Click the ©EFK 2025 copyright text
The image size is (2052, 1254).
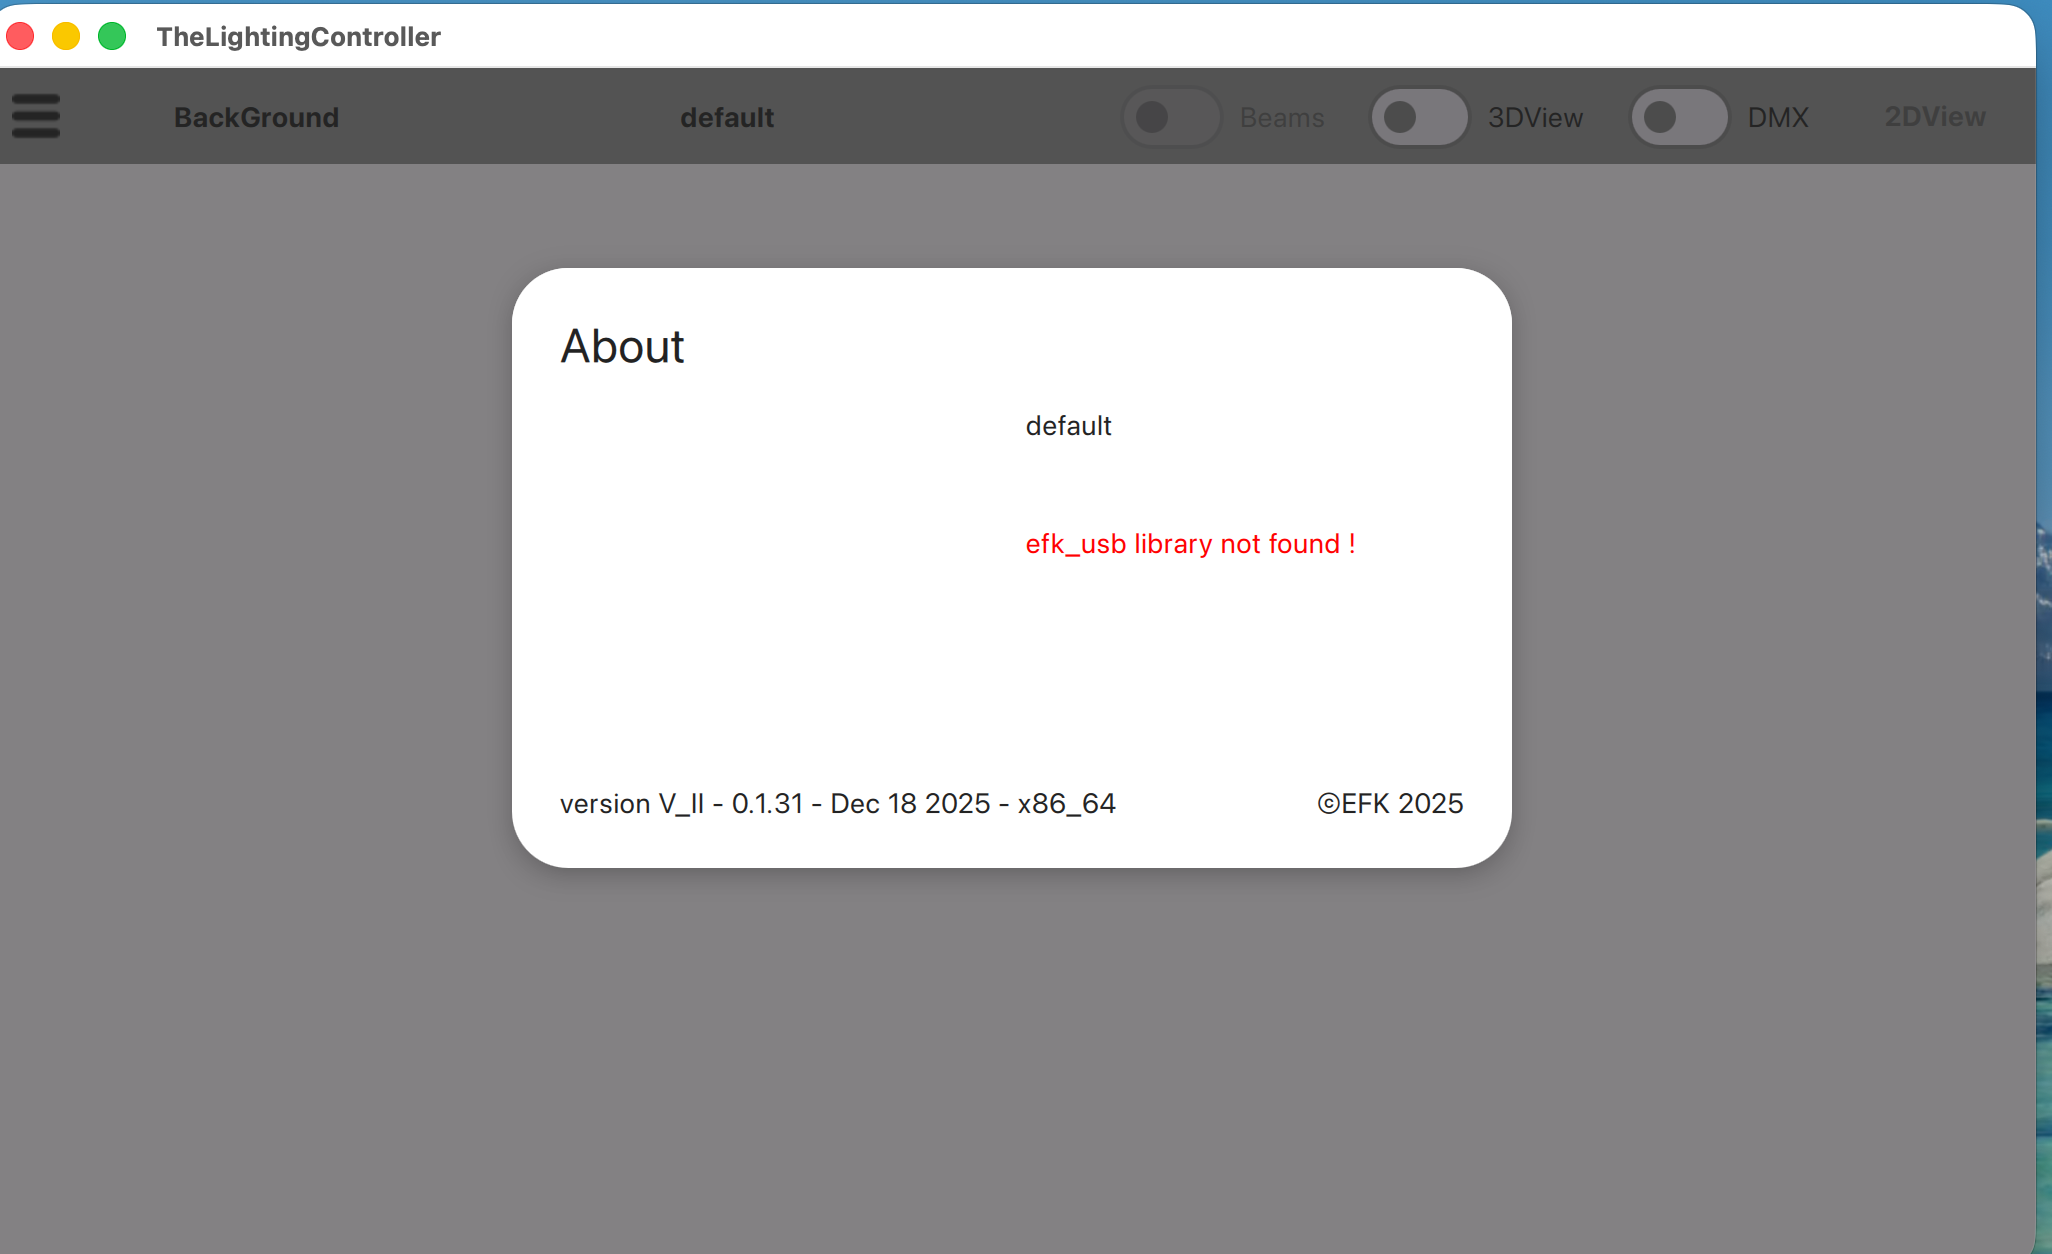point(1390,803)
